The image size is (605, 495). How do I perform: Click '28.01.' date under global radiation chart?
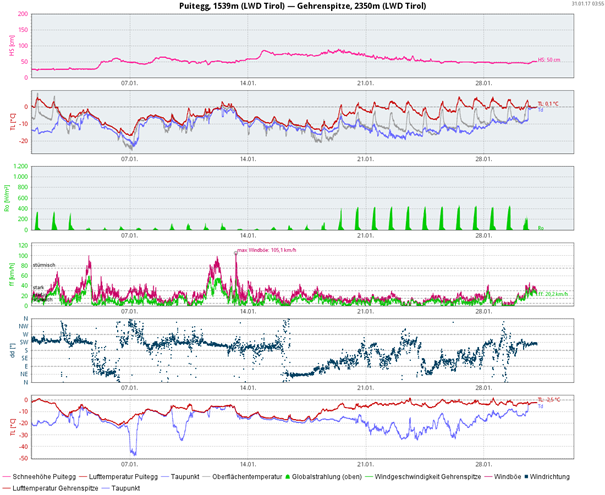pyautogui.click(x=483, y=235)
